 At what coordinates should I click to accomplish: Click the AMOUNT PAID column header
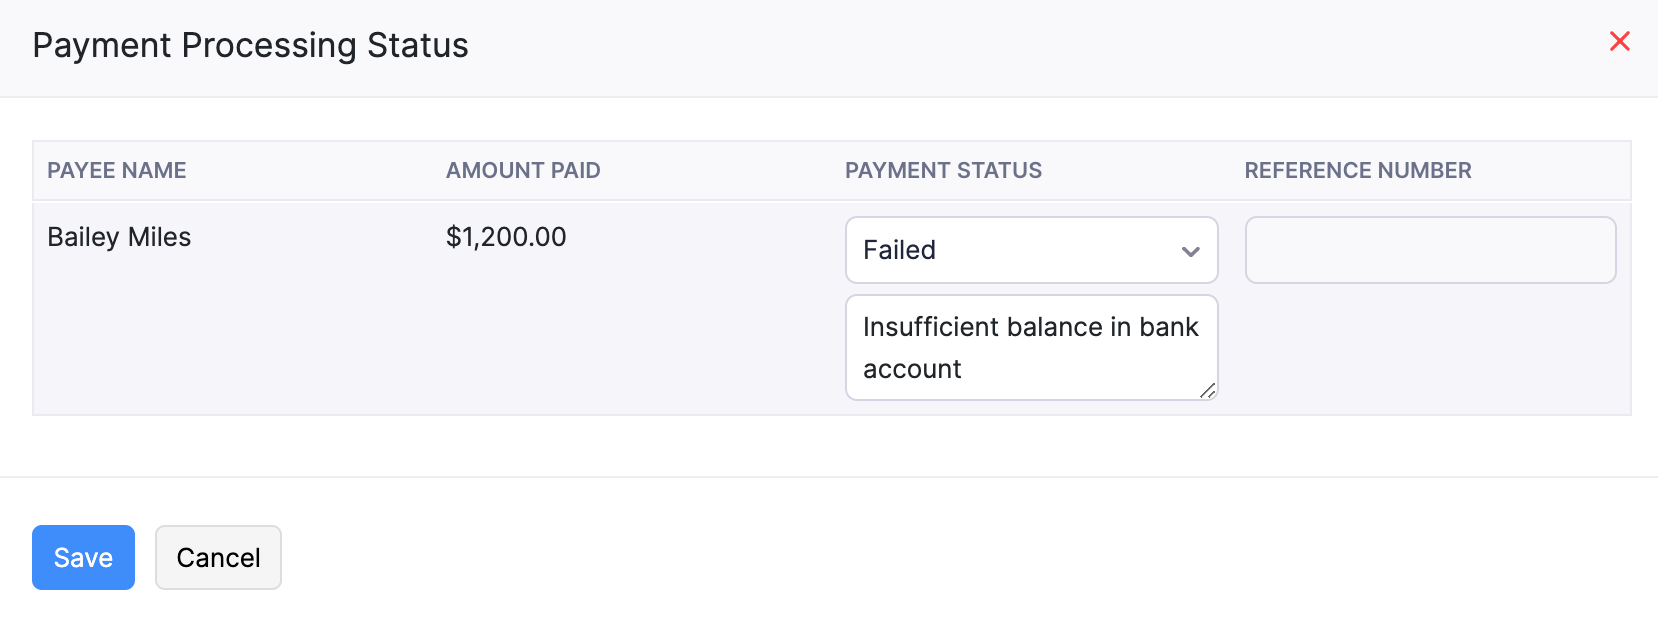(x=523, y=170)
